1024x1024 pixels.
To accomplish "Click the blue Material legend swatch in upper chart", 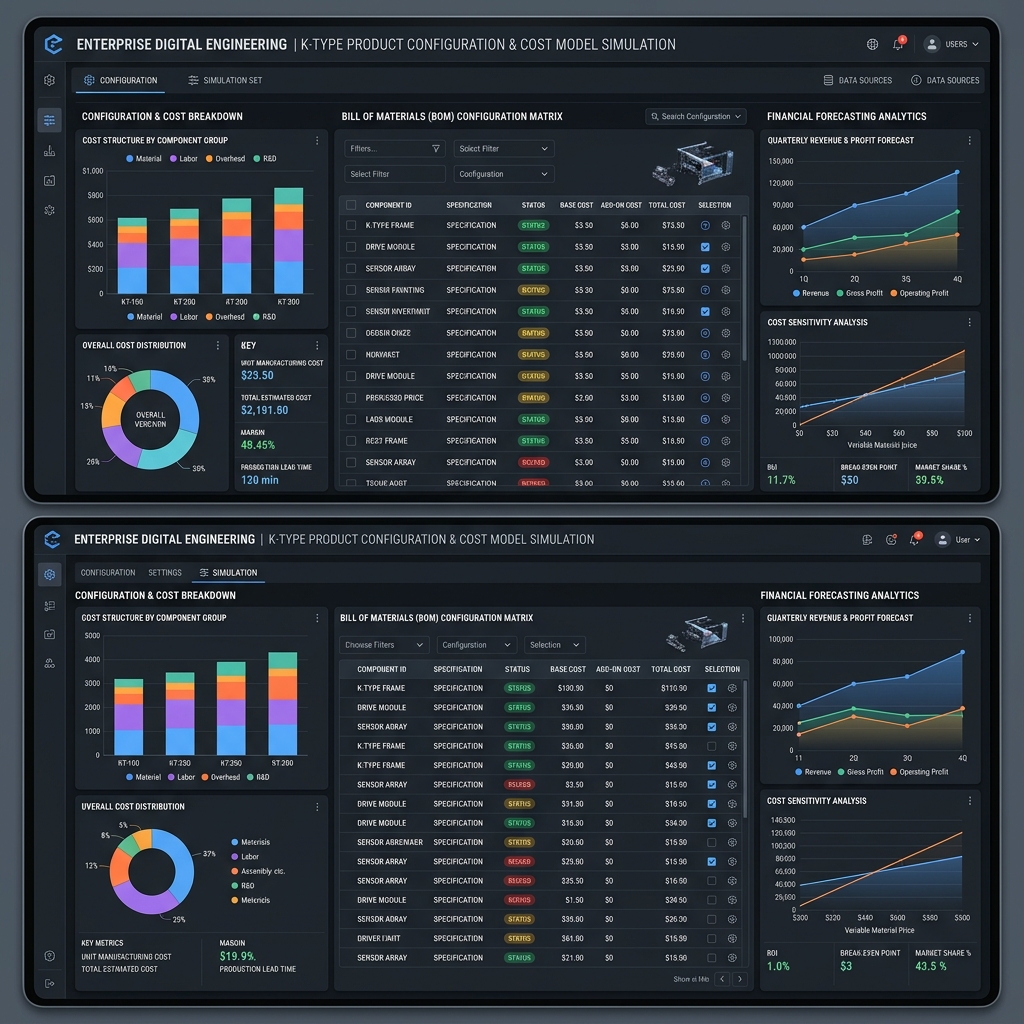I will pos(129,159).
